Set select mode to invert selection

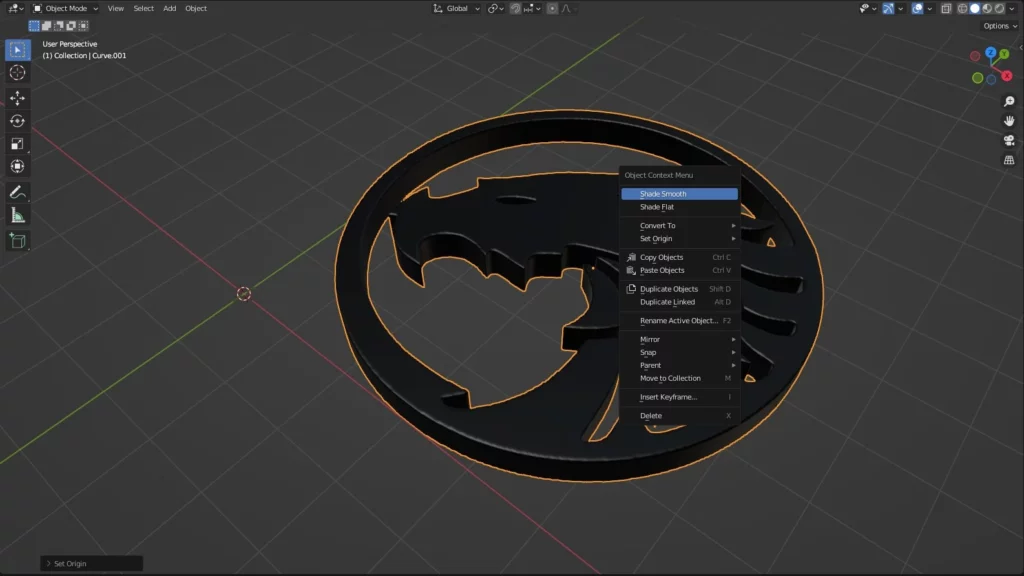(x=71, y=25)
